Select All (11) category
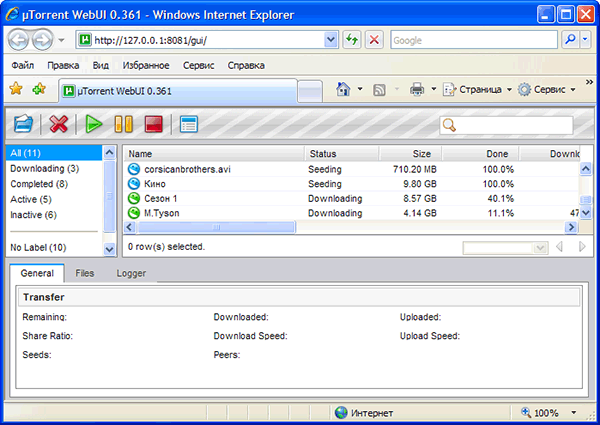Screen dimensions: 600x425 [54, 153]
